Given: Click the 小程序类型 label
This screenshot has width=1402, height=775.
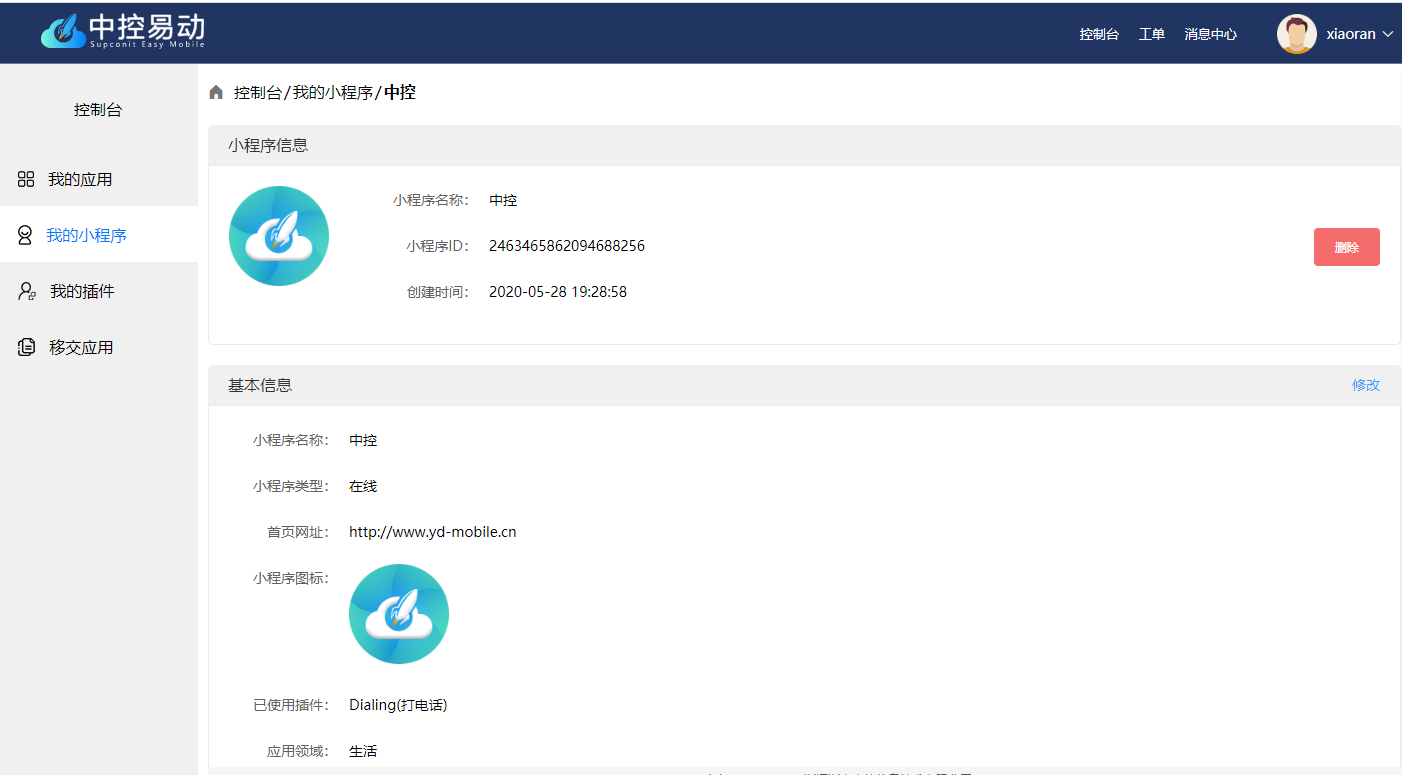Looking at the screenshot, I should (291, 486).
